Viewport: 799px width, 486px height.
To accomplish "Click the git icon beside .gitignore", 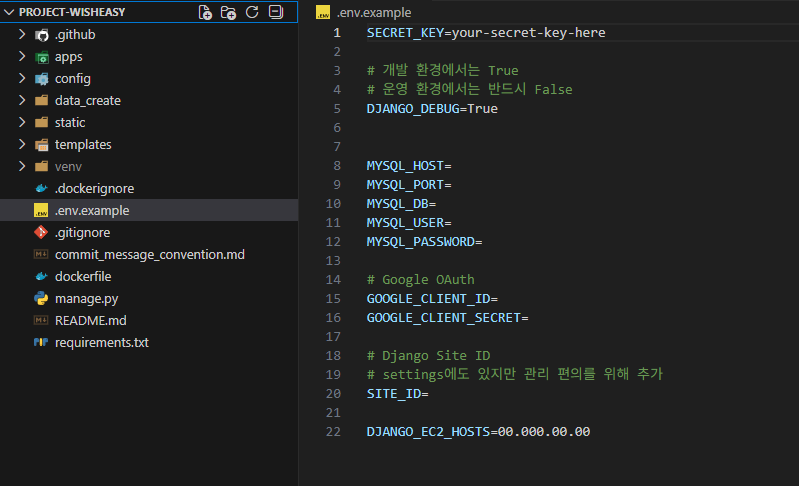I will (x=41, y=232).
